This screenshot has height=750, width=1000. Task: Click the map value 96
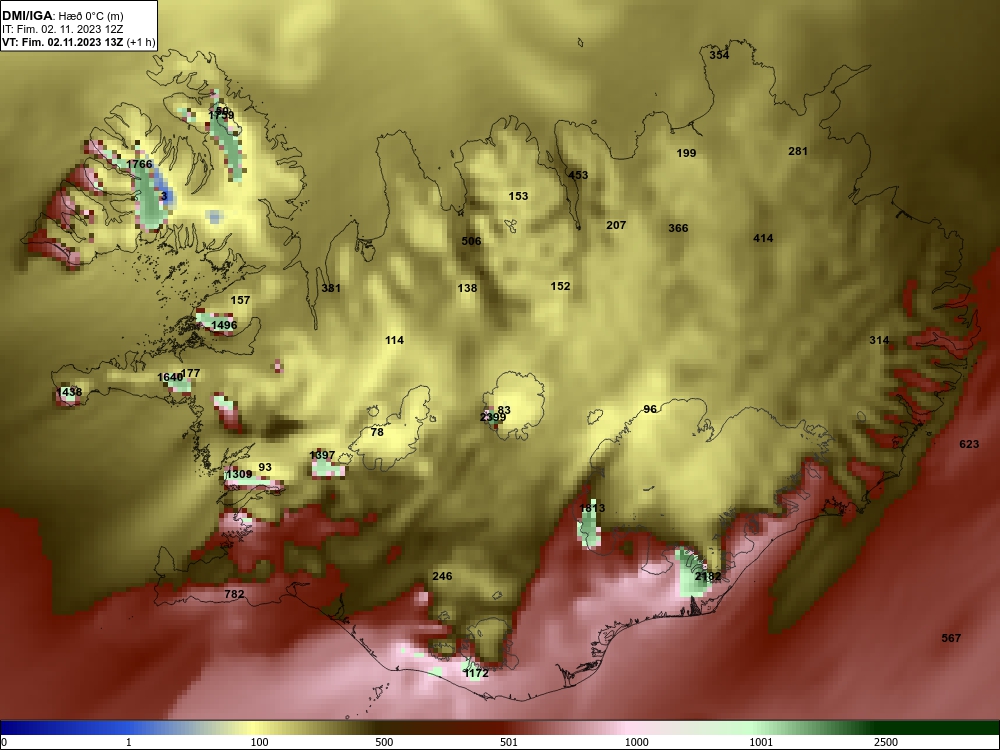[650, 409]
